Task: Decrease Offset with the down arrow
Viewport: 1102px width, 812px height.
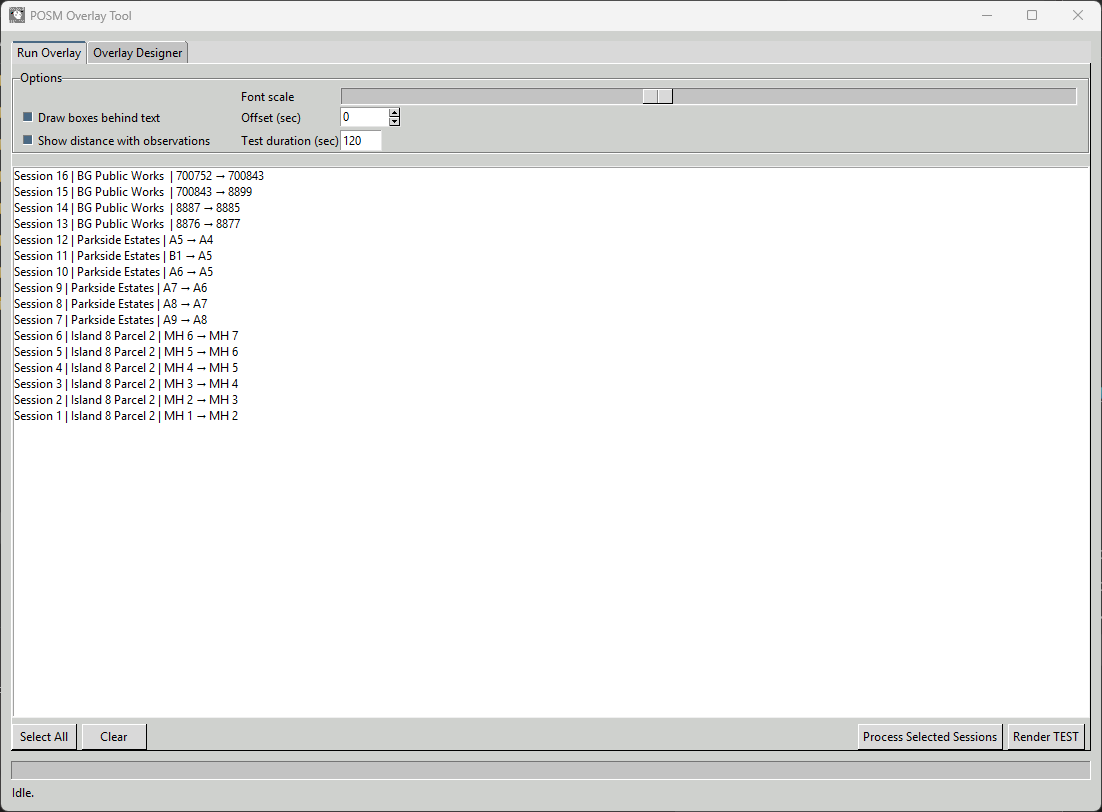Action: tap(394, 122)
